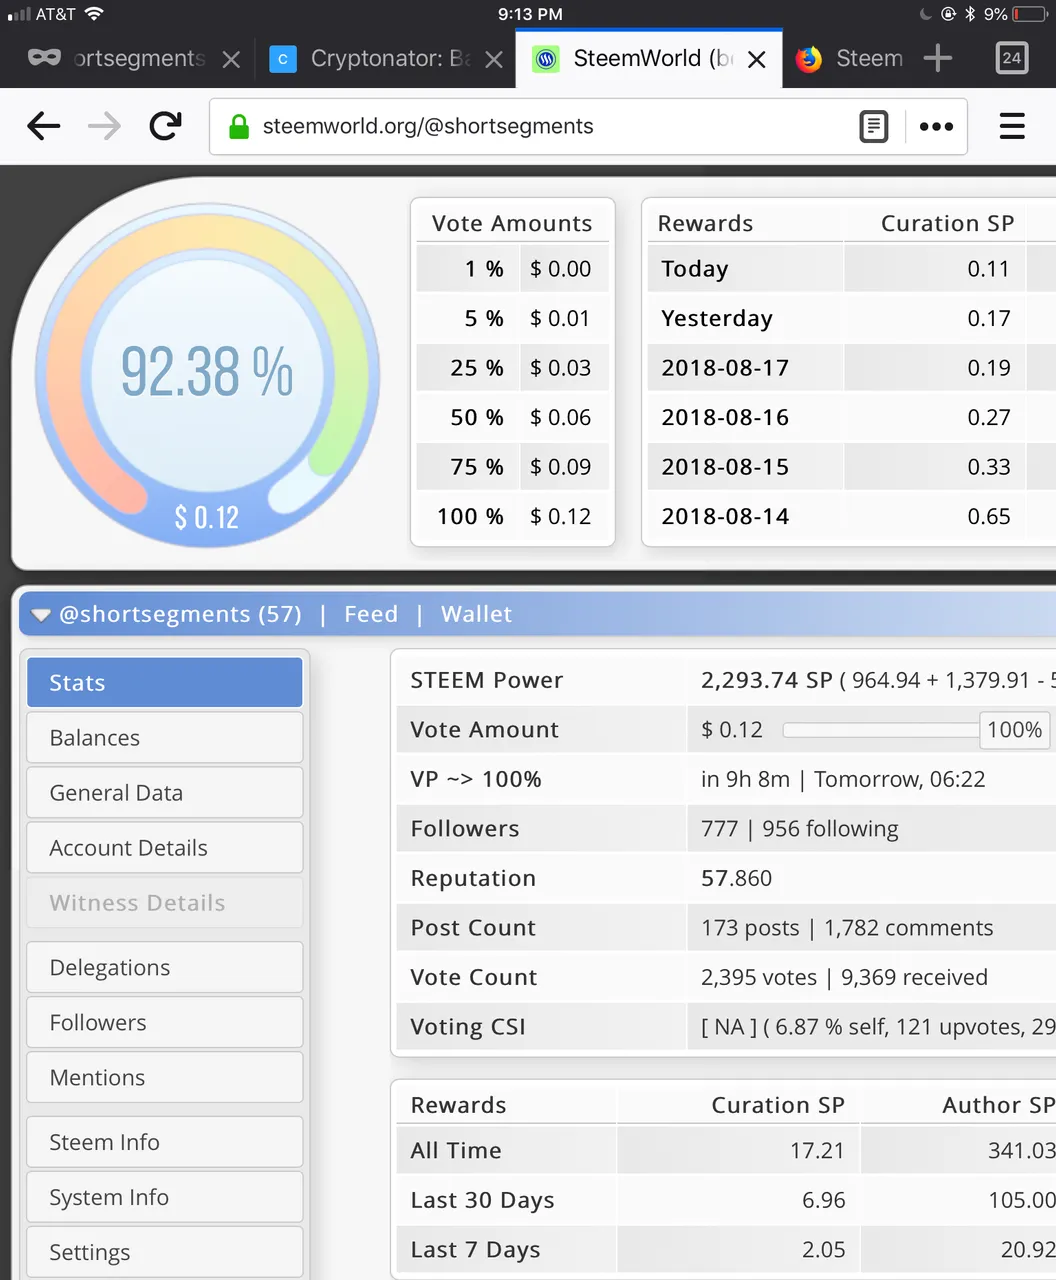Open the Followers sidebar section

pyautogui.click(x=165, y=1022)
